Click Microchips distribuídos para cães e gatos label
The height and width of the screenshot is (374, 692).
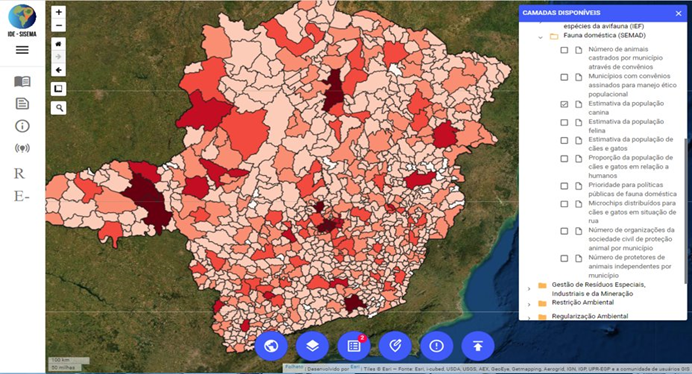tap(632, 212)
